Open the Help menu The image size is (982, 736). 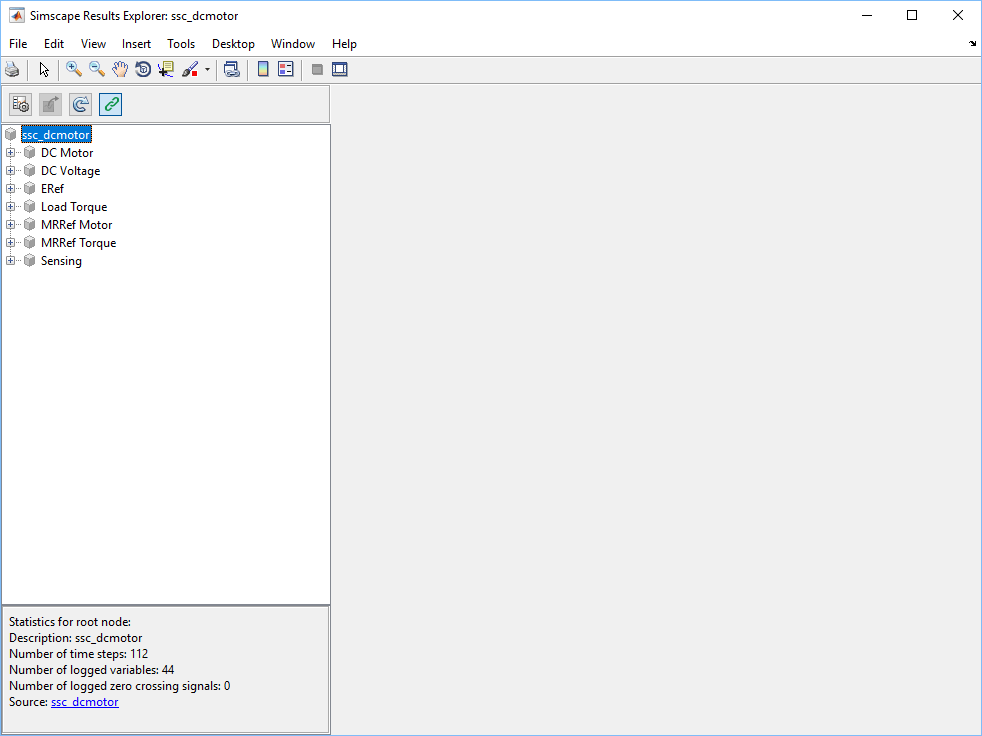(344, 44)
